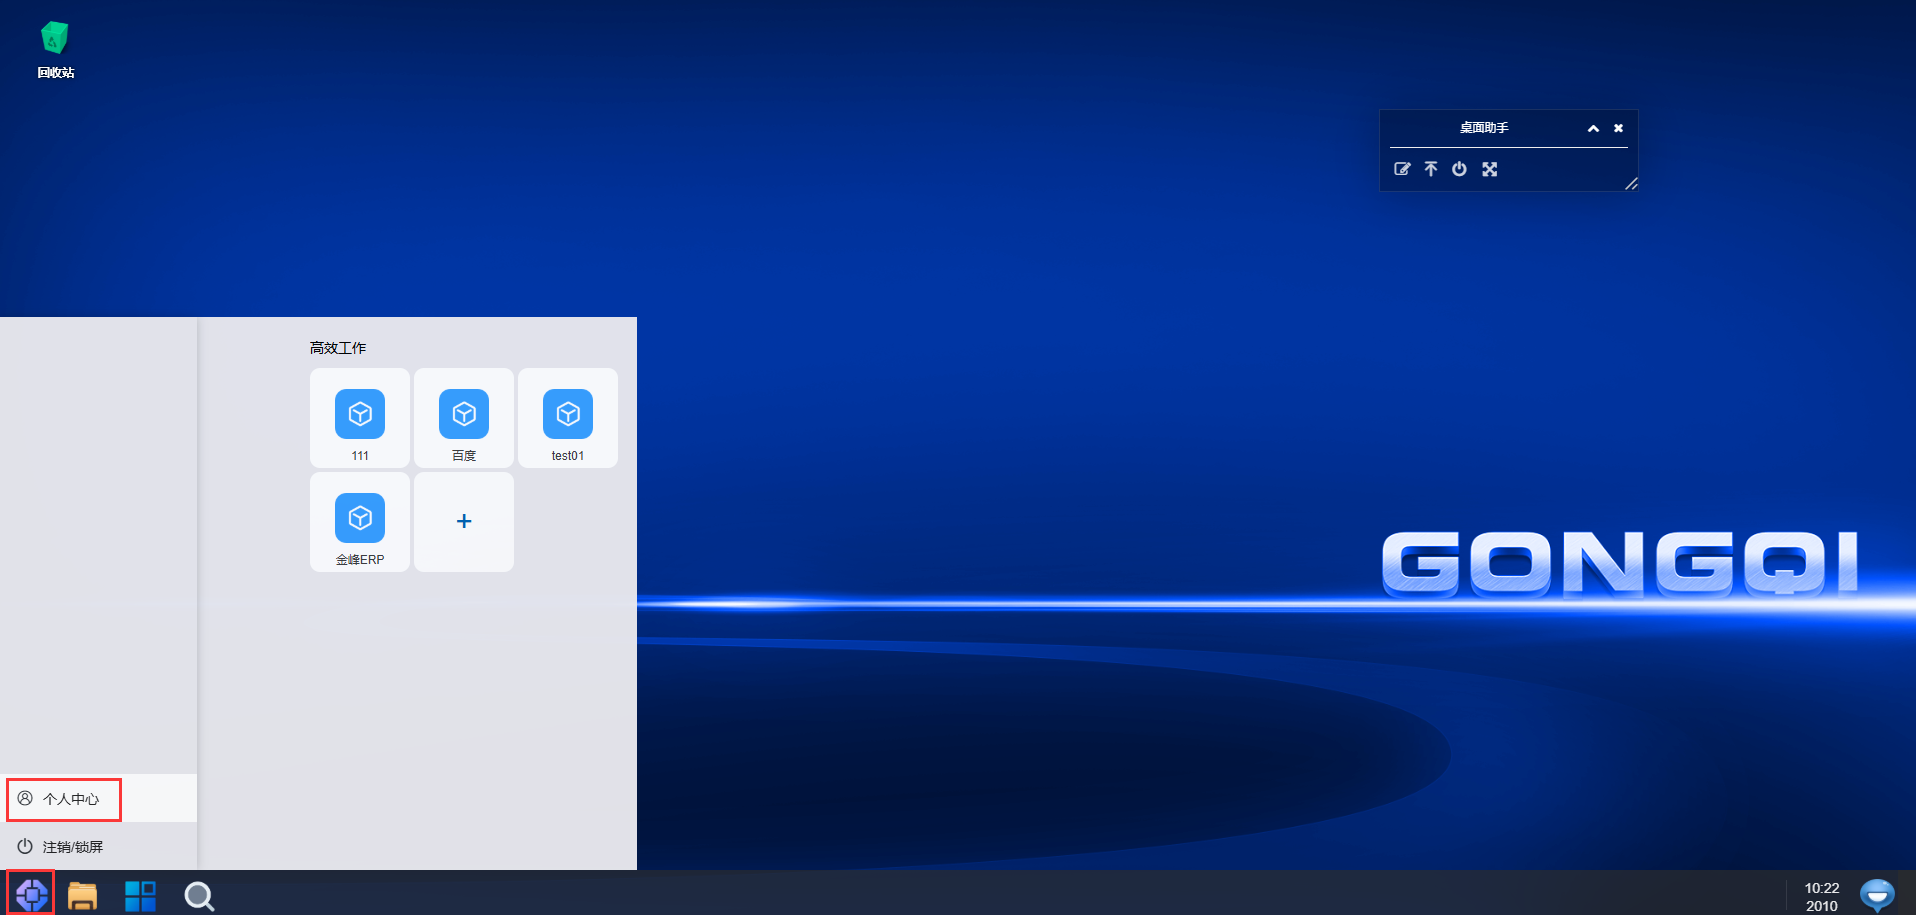The width and height of the screenshot is (1916, 915).
Task: Open the blue chat bubble tray icon
Action: coord(1877,895)
